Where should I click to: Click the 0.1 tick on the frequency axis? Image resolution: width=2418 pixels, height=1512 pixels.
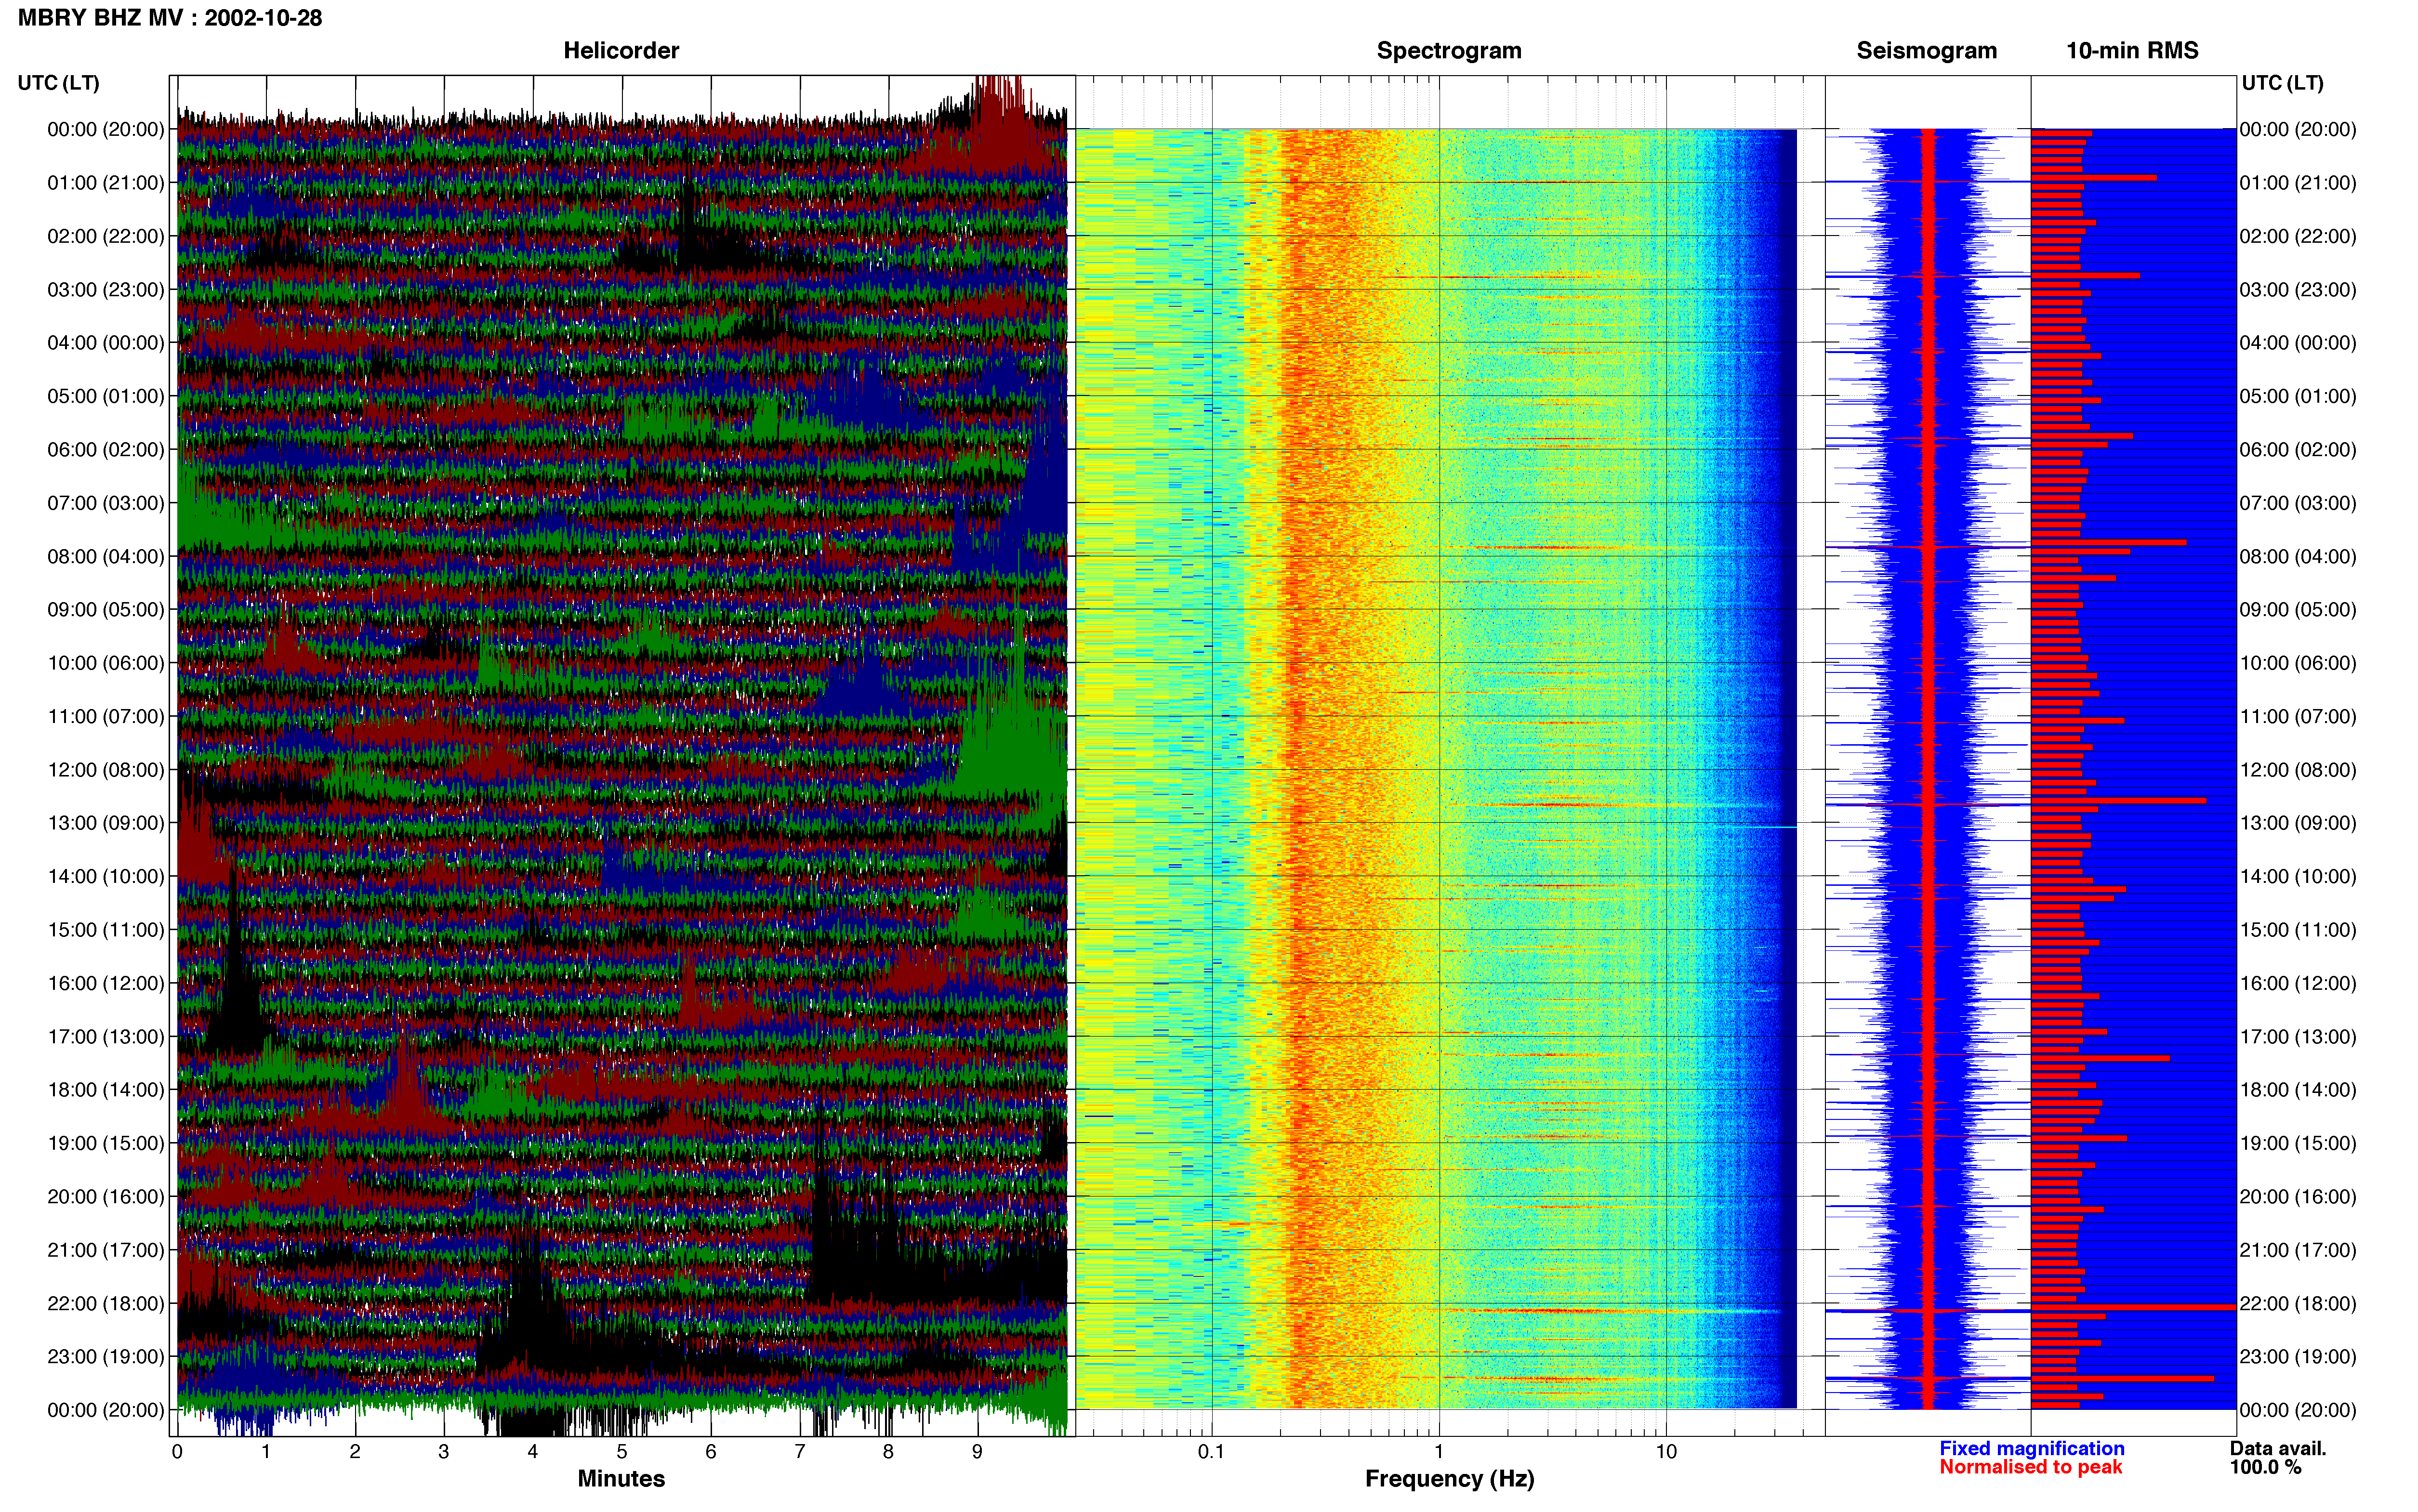click(1211, 1452)
